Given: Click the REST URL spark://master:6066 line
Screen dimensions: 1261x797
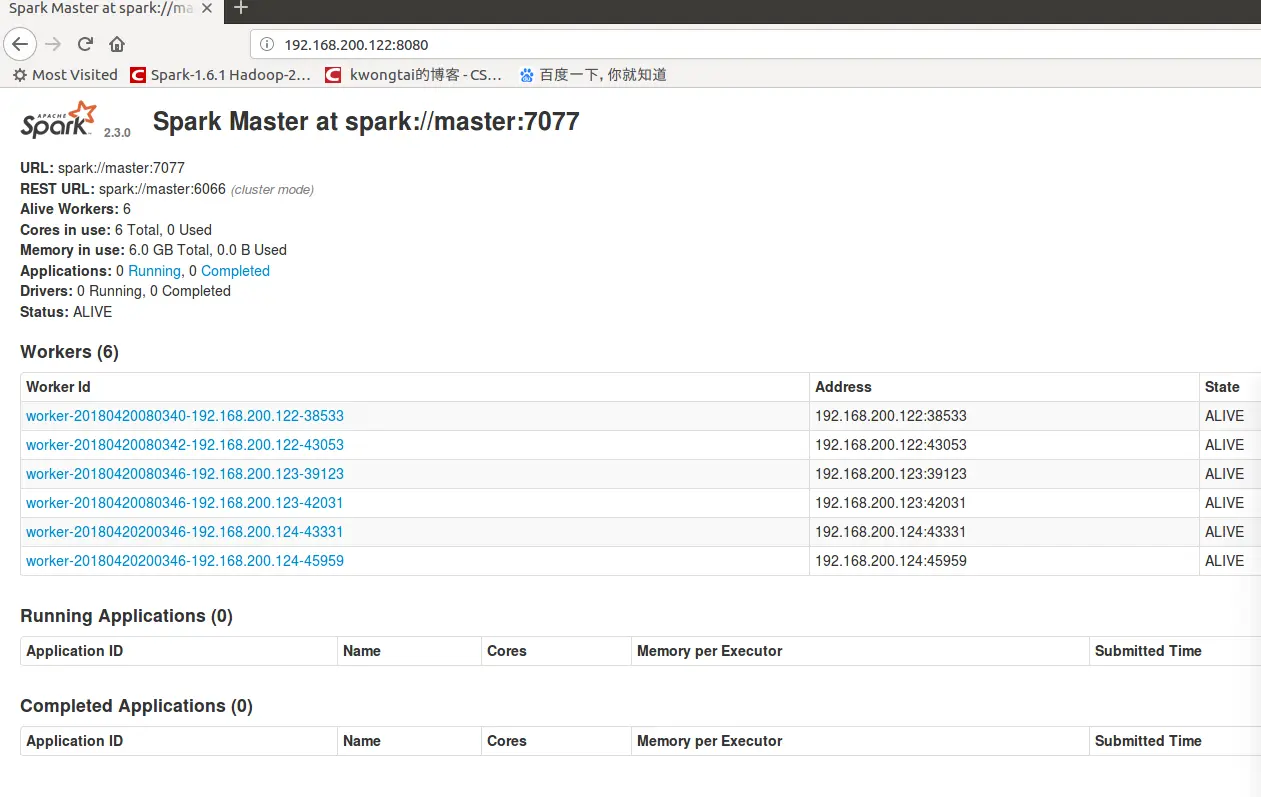Looking at the screenshot, I should (x=167, y=189).
